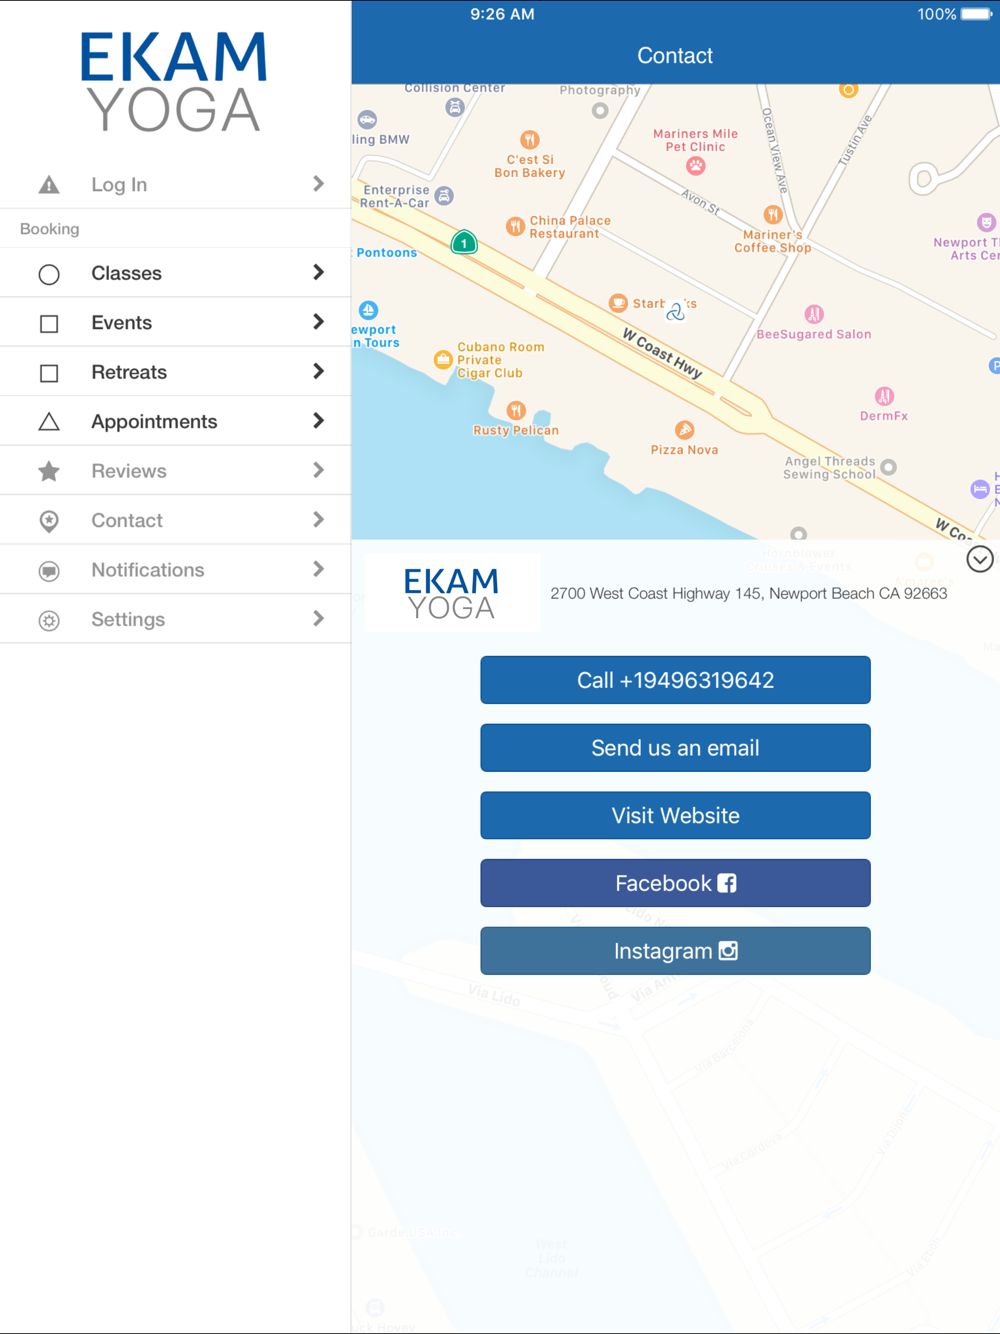The image size is (1000, 1334).
Task: Tap the Visit Website button
Action: [x=675, y=815]
